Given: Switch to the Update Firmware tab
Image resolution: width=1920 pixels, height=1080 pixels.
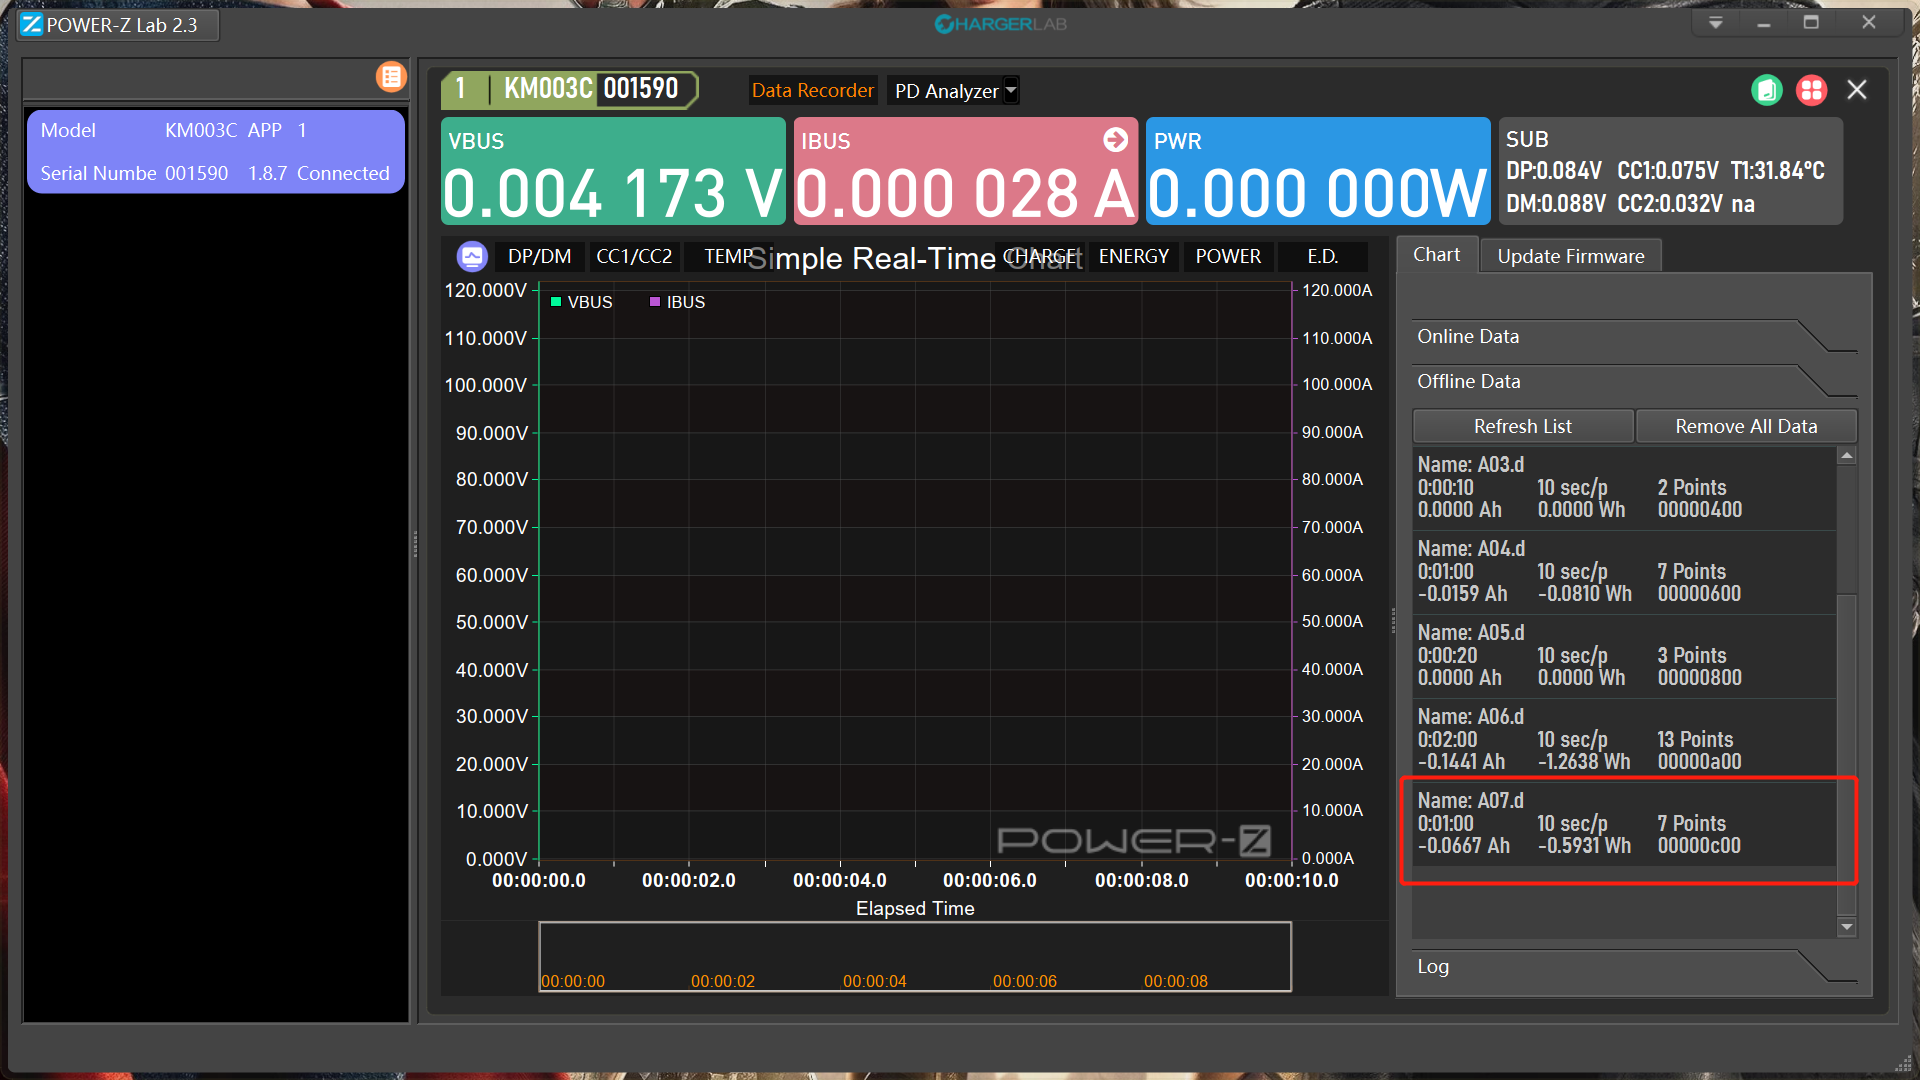Looking at the screenshot, I should 1570,257.
